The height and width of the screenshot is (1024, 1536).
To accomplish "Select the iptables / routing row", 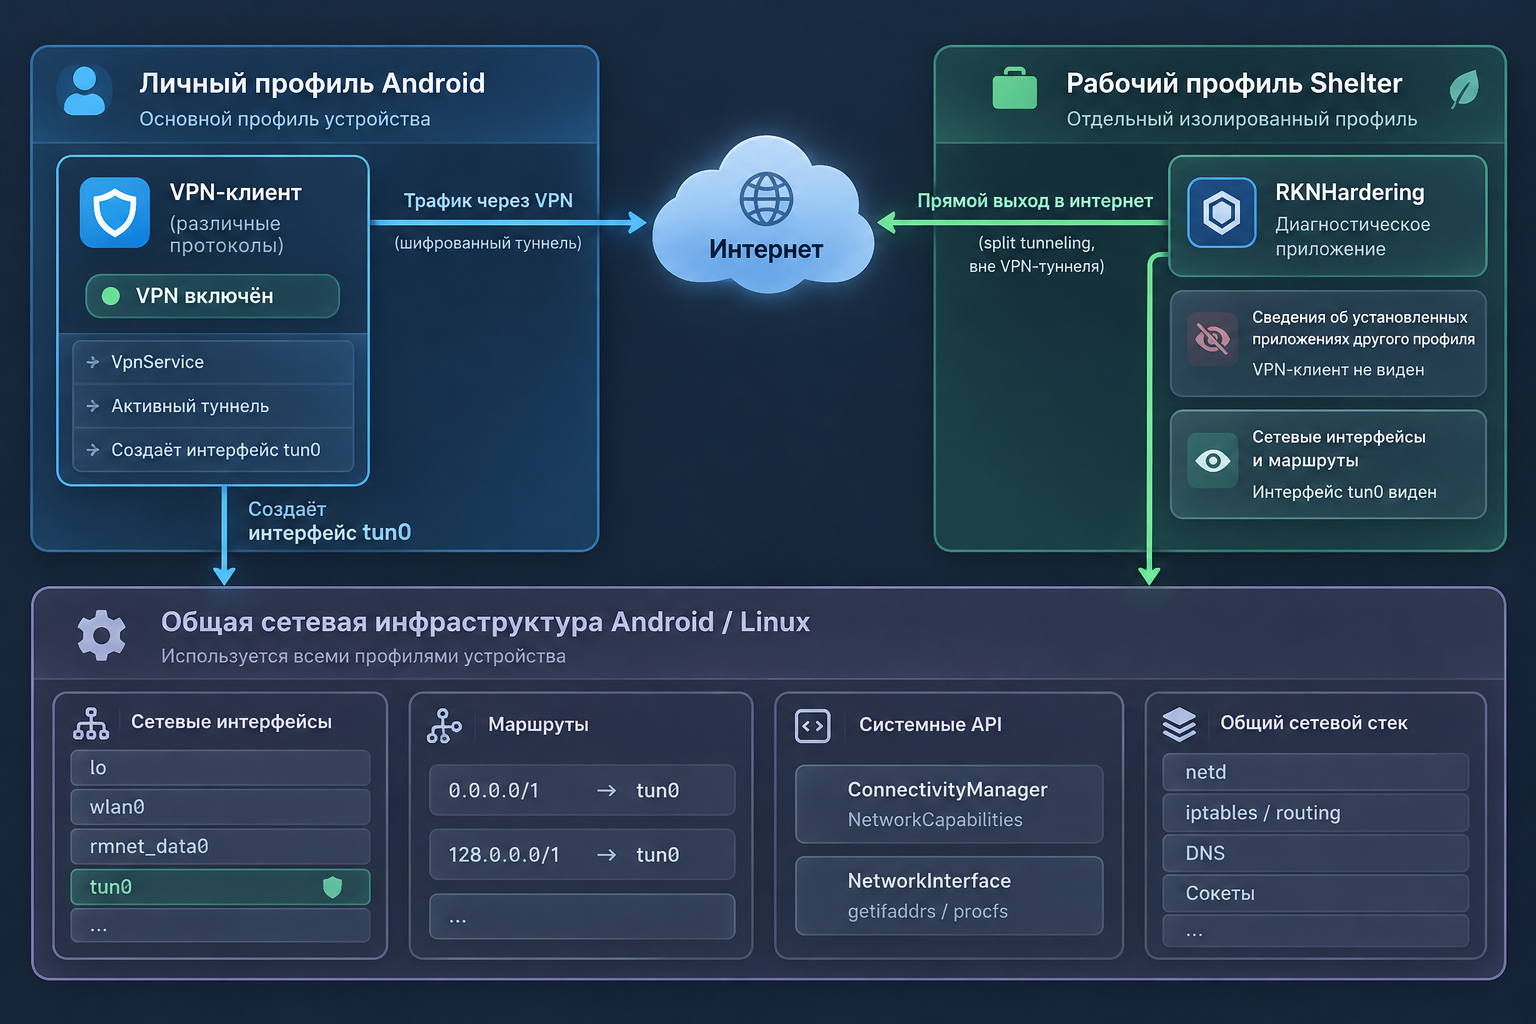I will point(1315,813).
